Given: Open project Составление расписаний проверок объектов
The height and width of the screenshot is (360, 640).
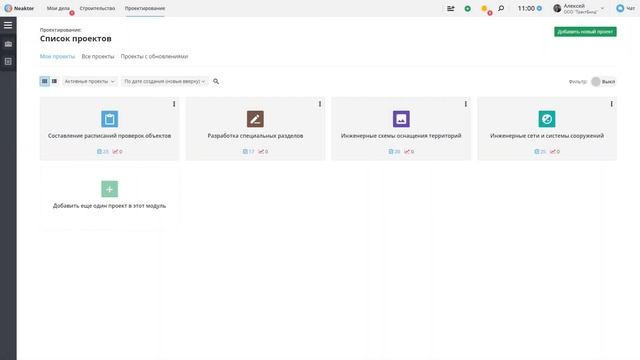Looking at the screenshot, I should (x=109, y=136).
